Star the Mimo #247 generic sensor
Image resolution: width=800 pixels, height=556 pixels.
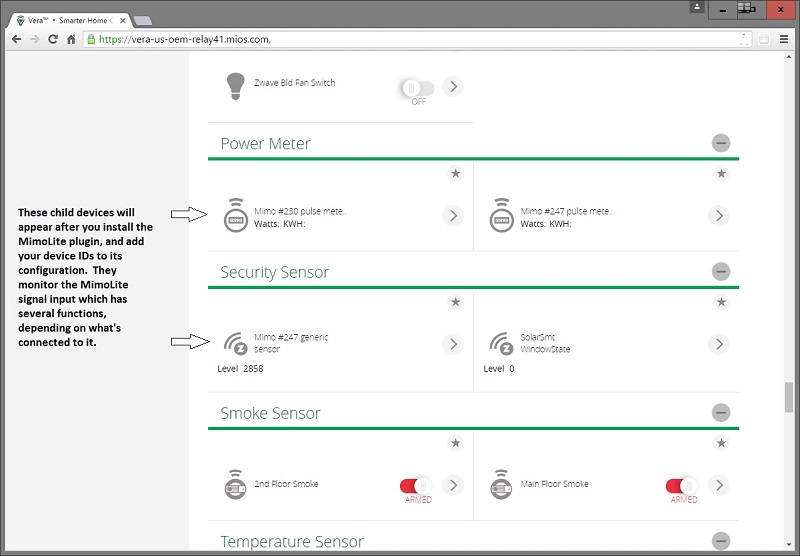click(x=456, y=302)
